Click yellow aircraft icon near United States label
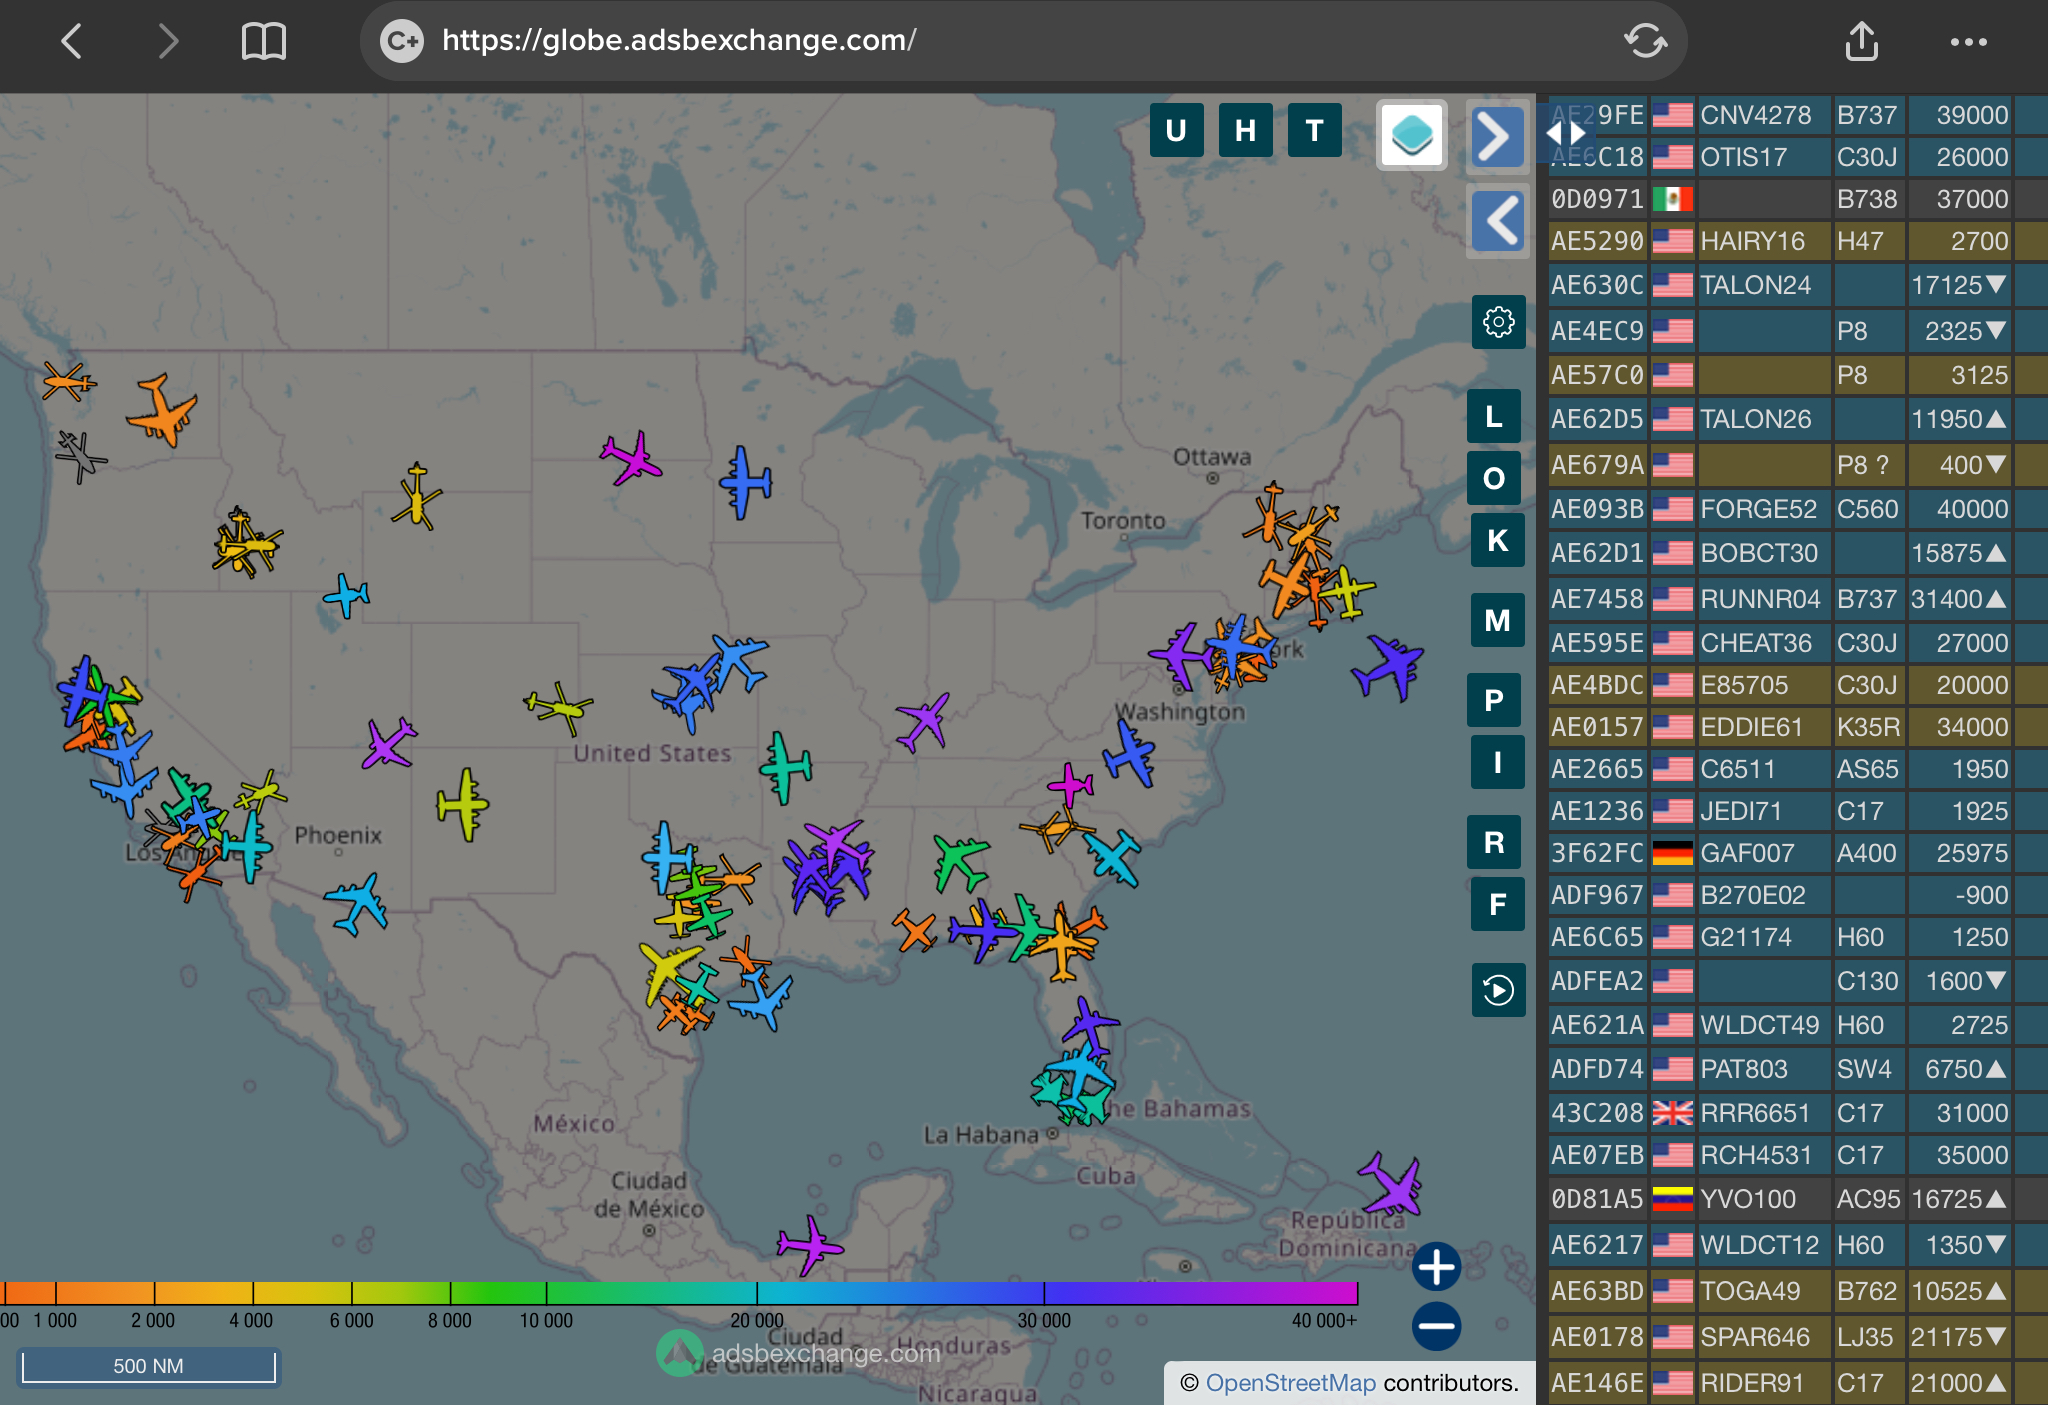 559,707
